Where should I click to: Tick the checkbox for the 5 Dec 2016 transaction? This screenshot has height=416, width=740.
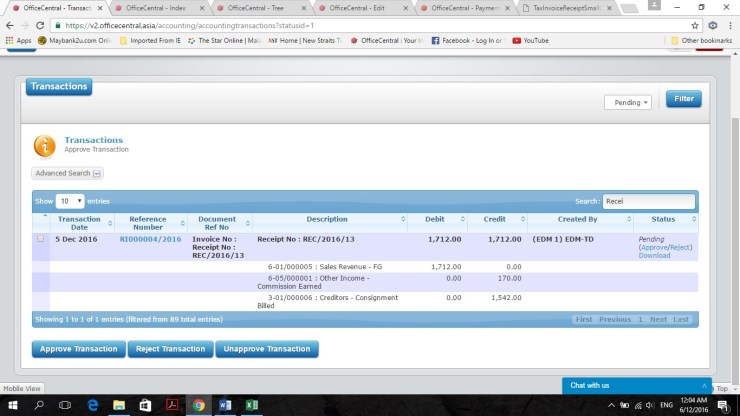(41, 239)
